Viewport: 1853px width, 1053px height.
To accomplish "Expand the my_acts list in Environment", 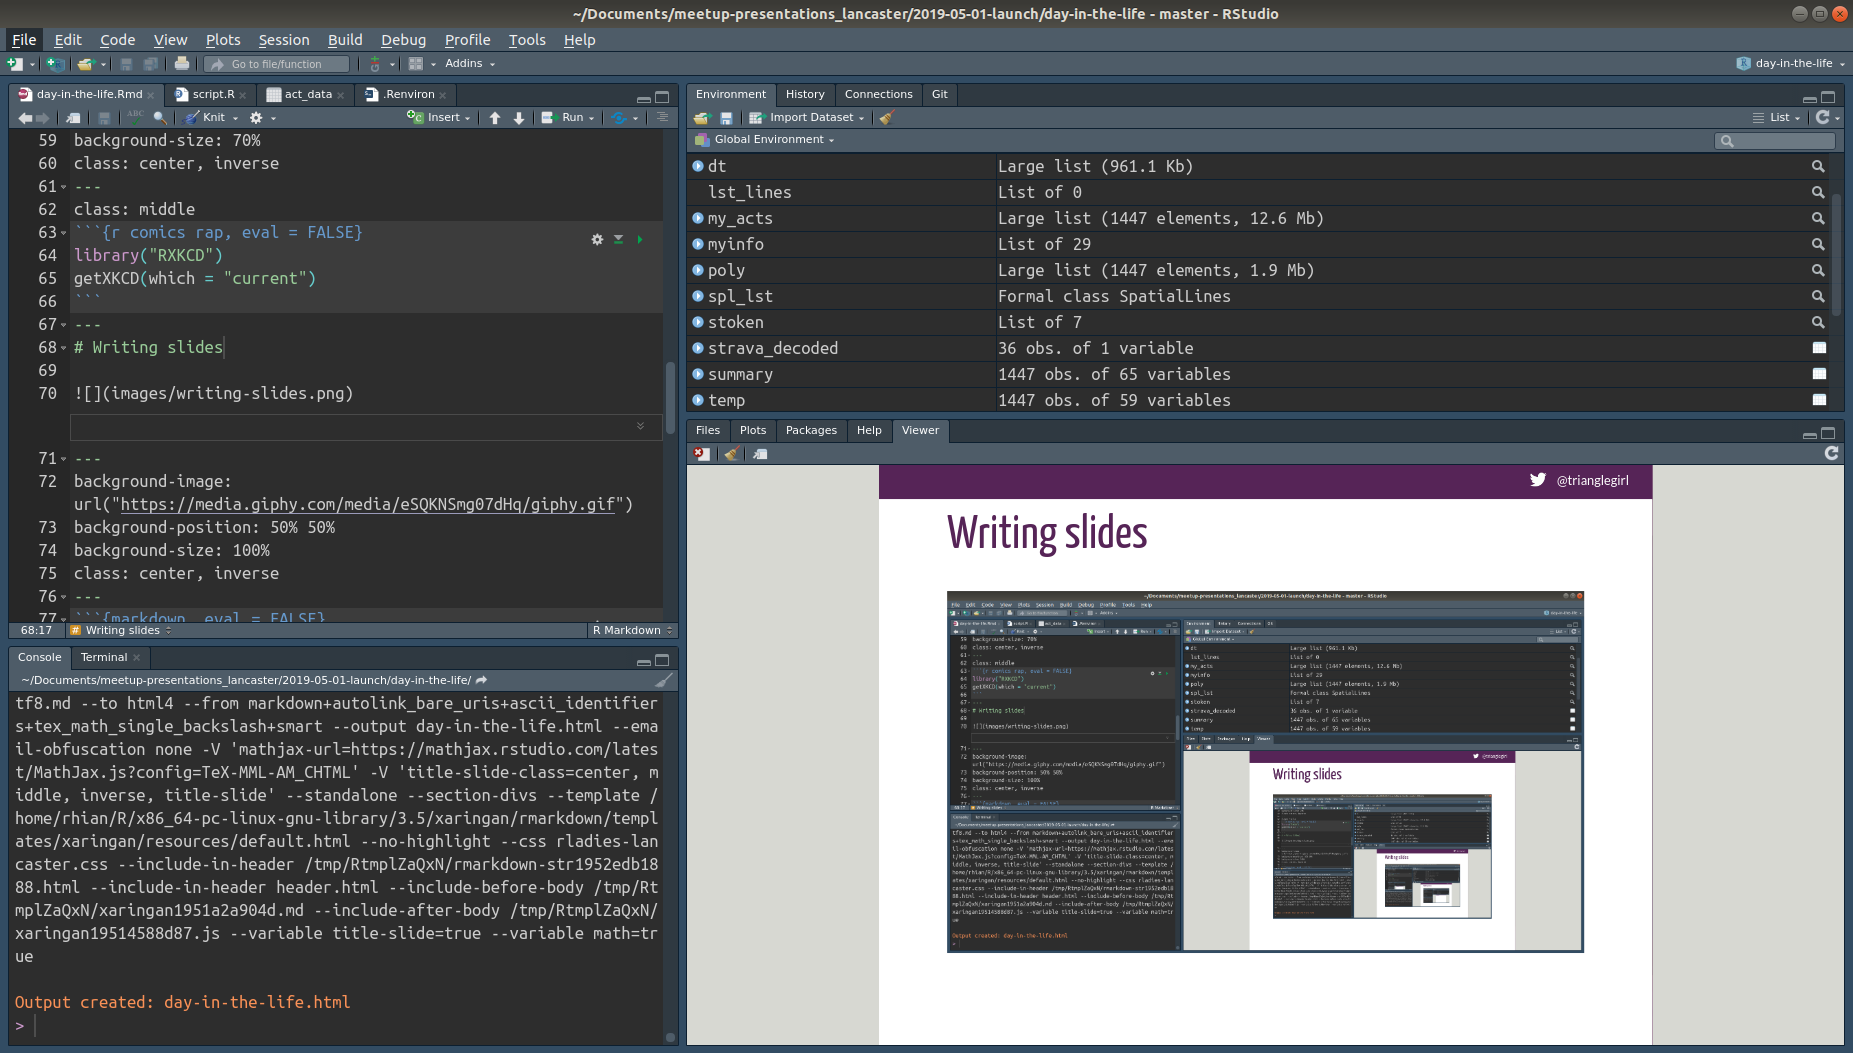I will pos(698,218).
